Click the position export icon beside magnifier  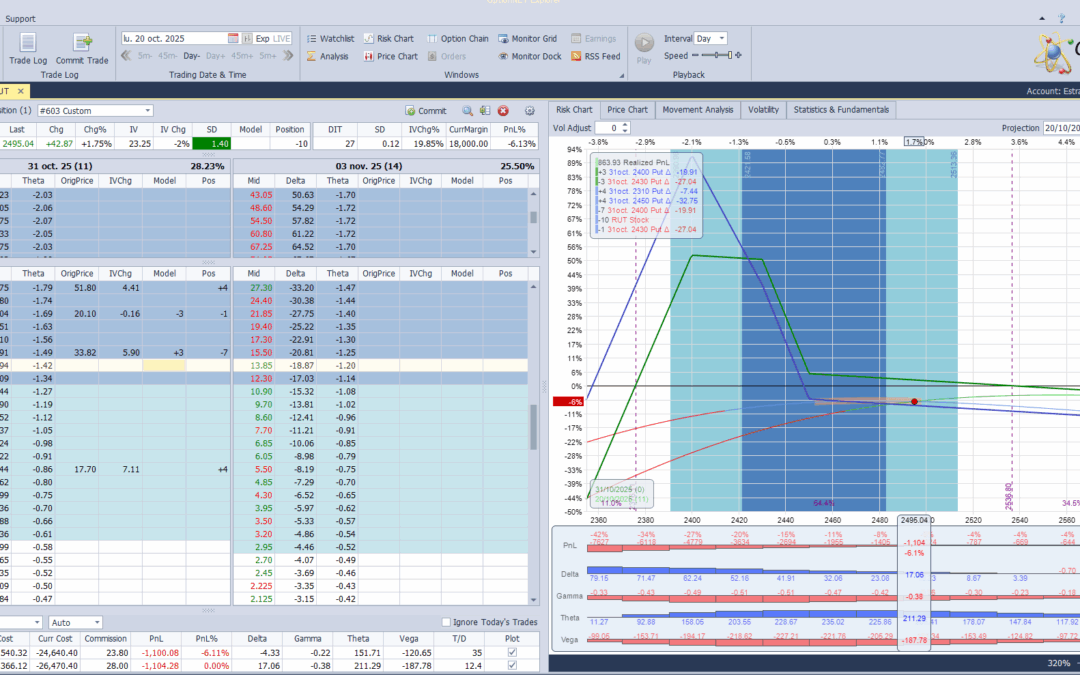pyautogui.click(x=485, y=110)
